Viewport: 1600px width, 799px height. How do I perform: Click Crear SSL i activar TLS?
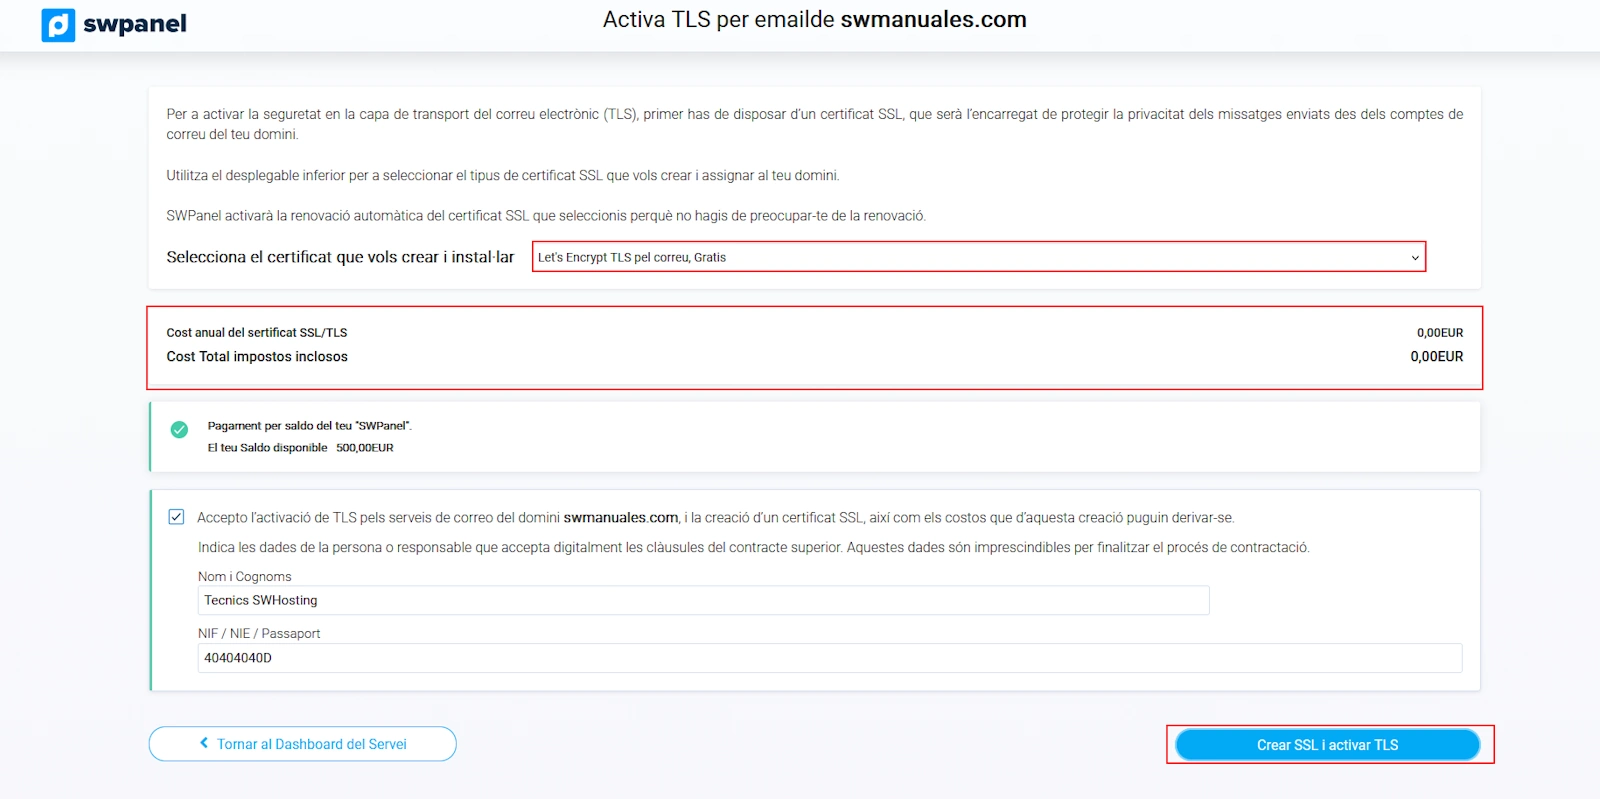1327,745
